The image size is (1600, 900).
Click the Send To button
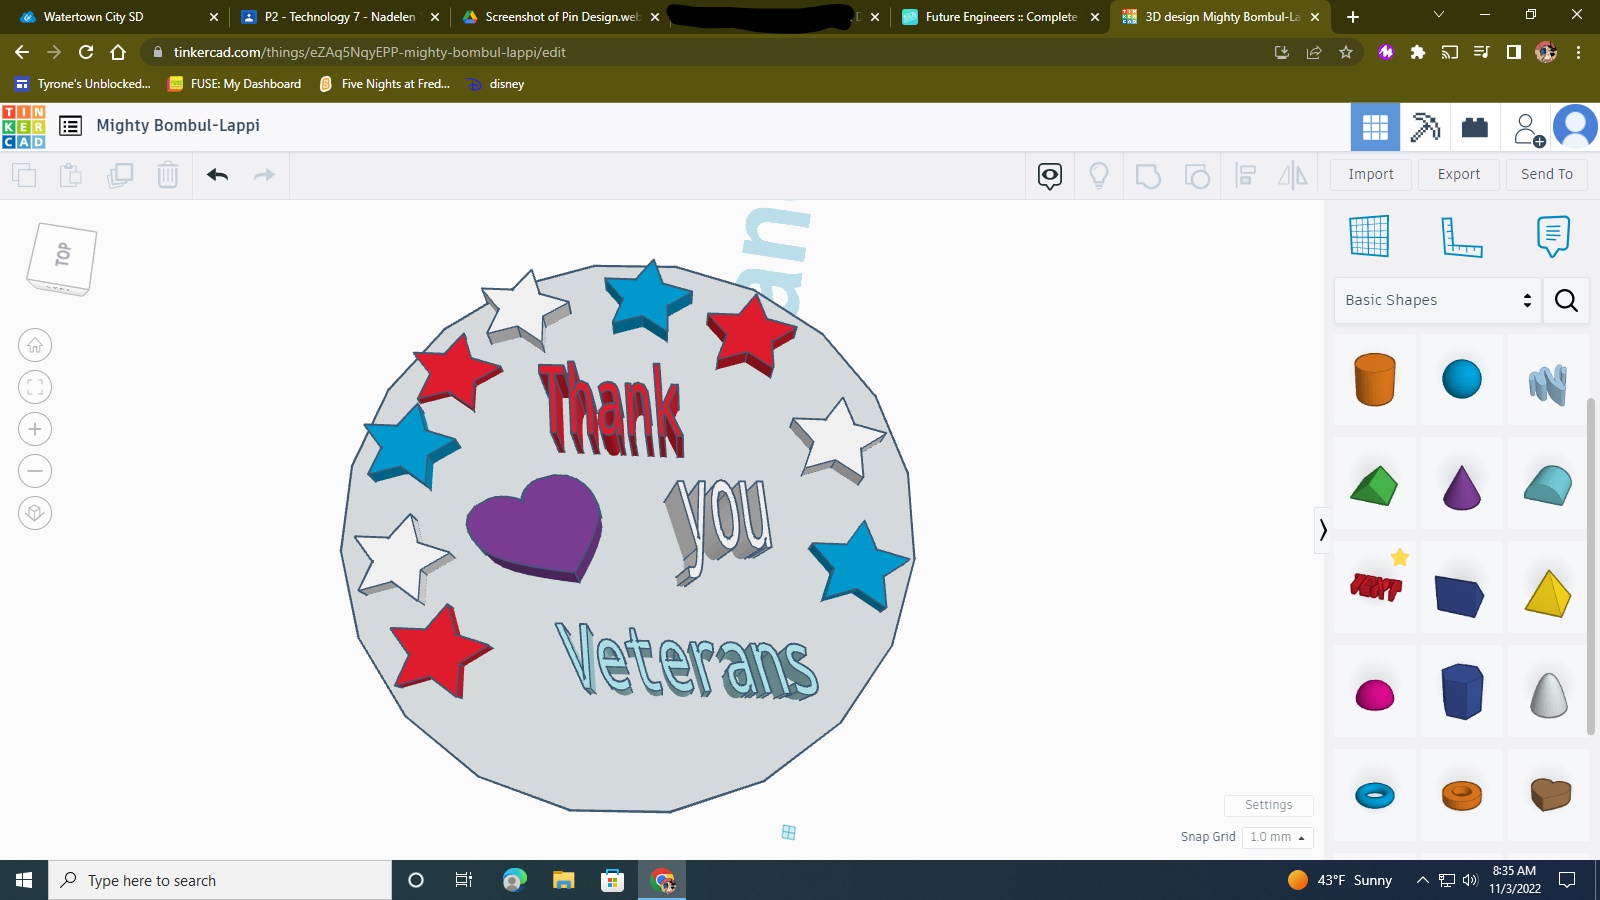click(1547, 174)
